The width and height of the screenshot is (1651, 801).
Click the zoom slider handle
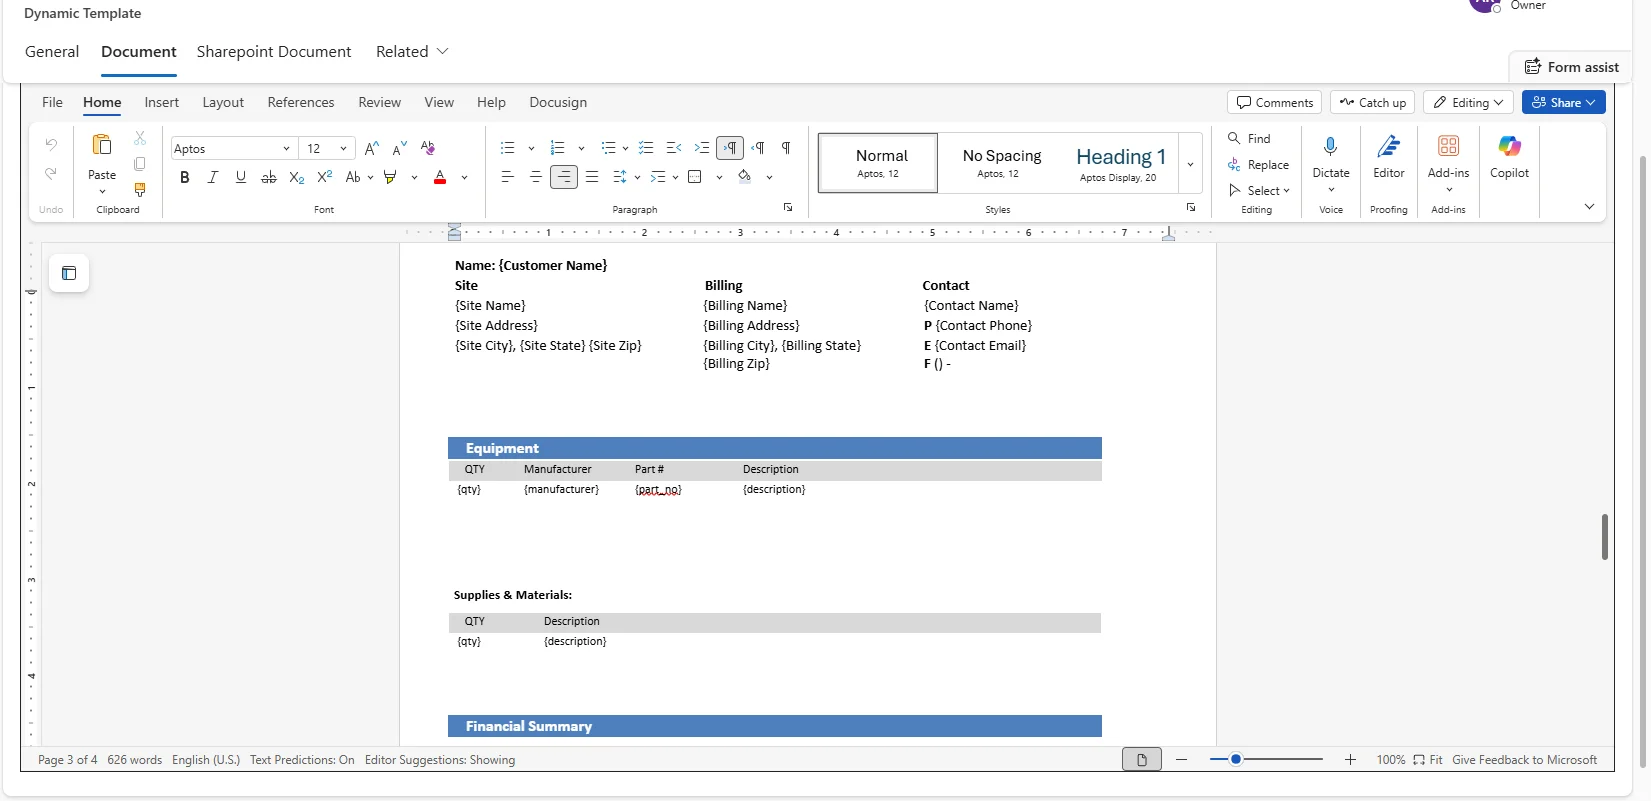(1236, 760)
